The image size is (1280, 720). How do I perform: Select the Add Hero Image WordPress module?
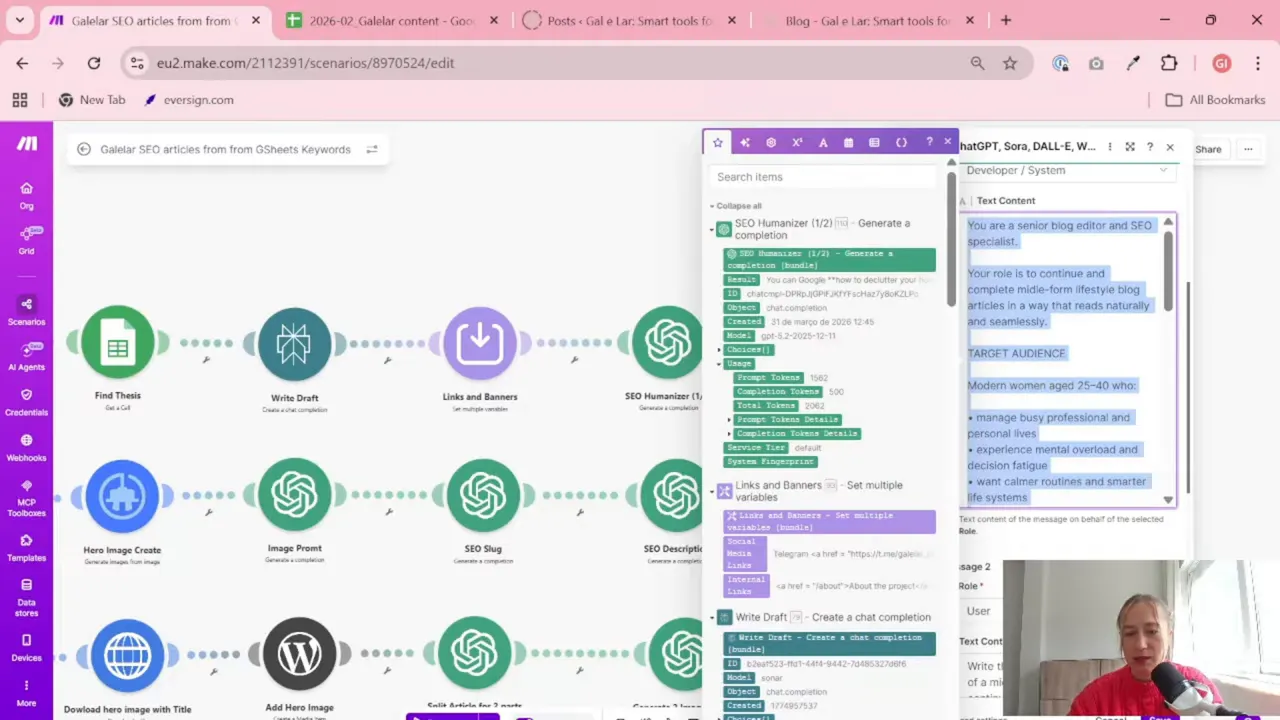tap(299, 654)
